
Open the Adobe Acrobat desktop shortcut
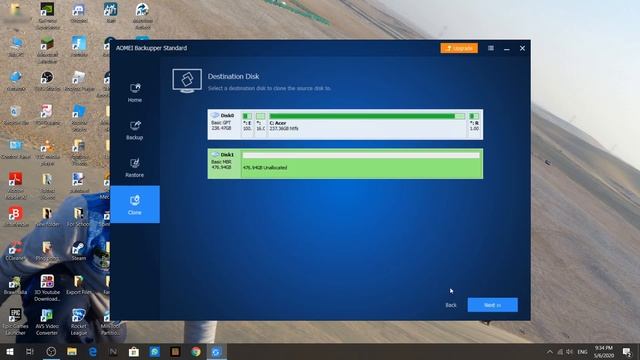(16, 185)
